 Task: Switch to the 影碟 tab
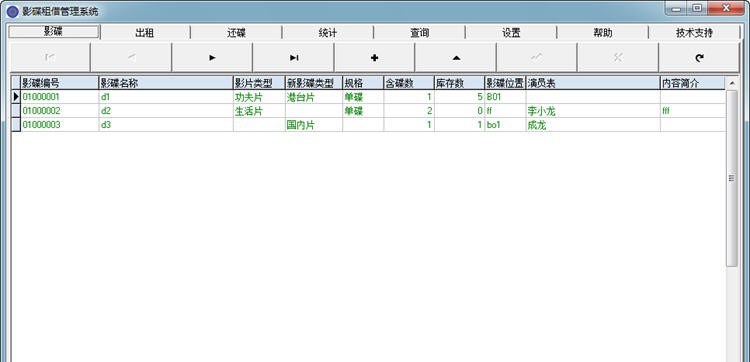(x=54, y=32)
